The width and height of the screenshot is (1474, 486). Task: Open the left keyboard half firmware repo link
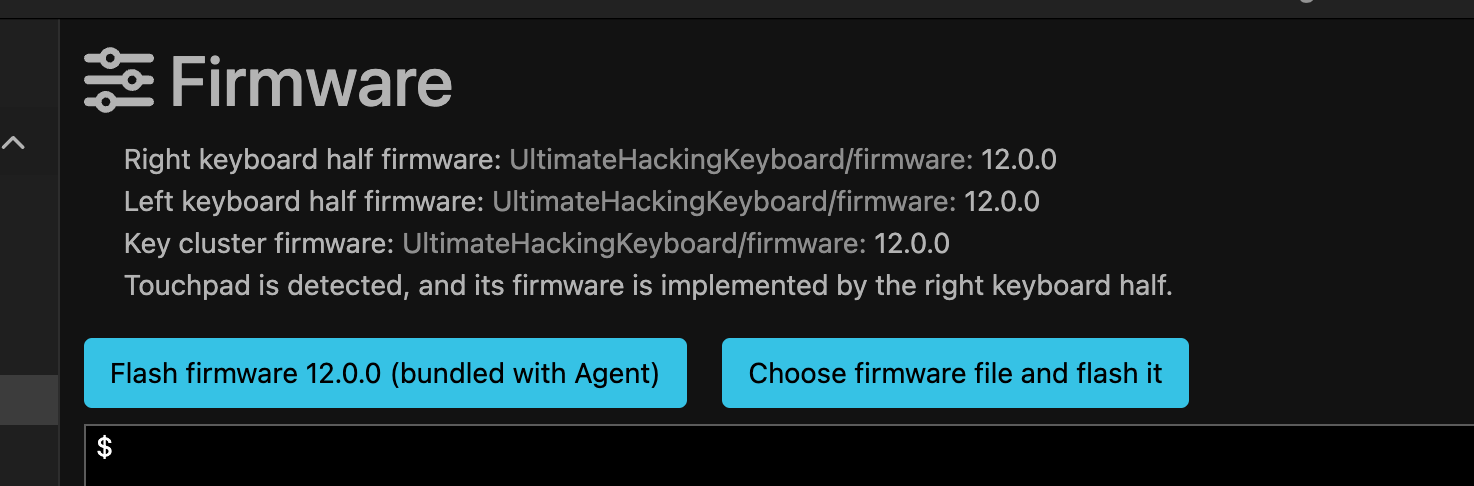click(723, 202)
